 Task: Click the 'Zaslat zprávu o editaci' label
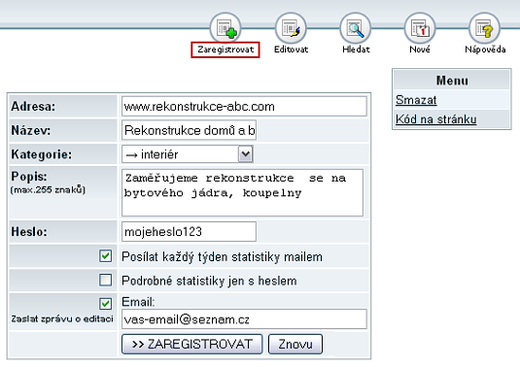(x=62, y=319)
